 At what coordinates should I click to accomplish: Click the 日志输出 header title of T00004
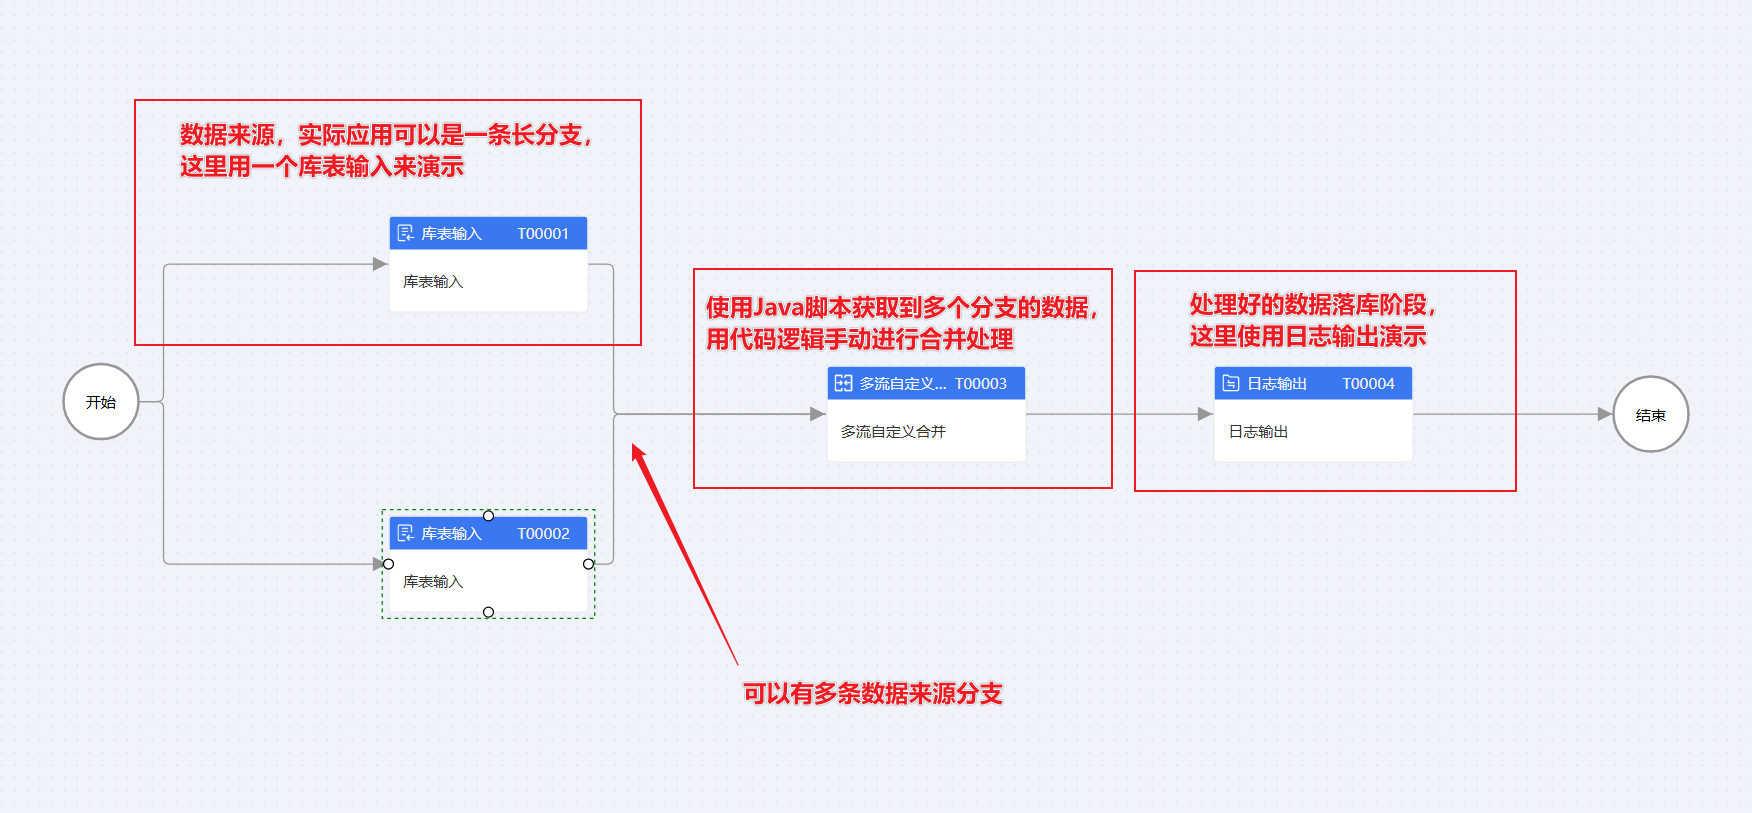coord(1277,383)
